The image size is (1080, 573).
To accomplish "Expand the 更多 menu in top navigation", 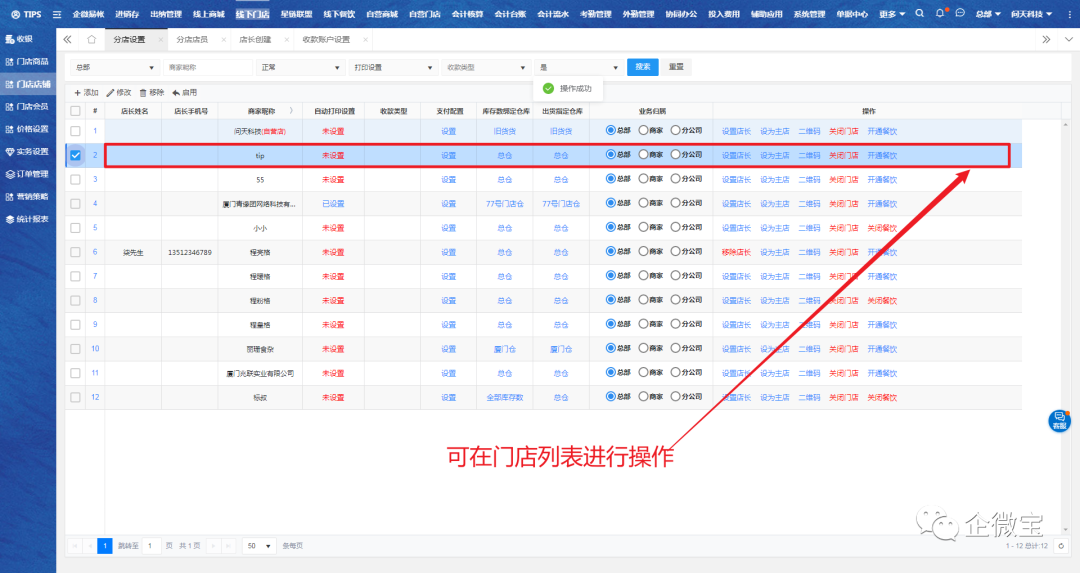I will click(892, 14).
